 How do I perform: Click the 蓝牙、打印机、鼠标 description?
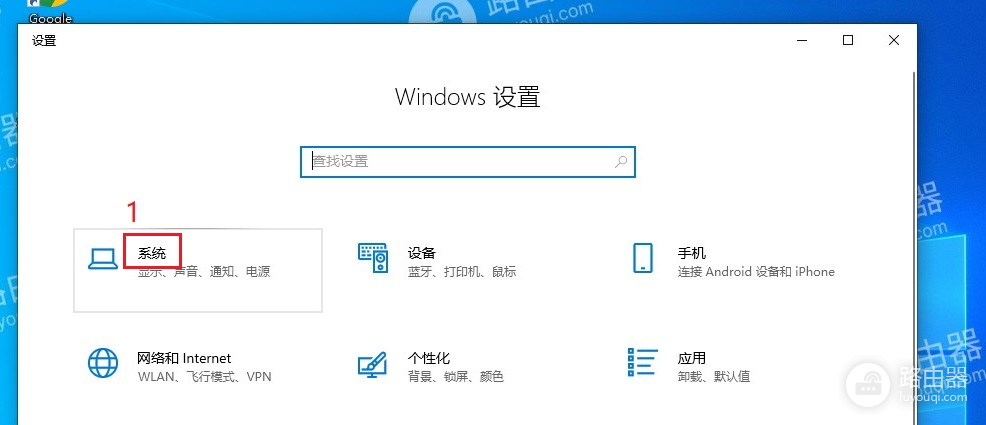[462, 272]
